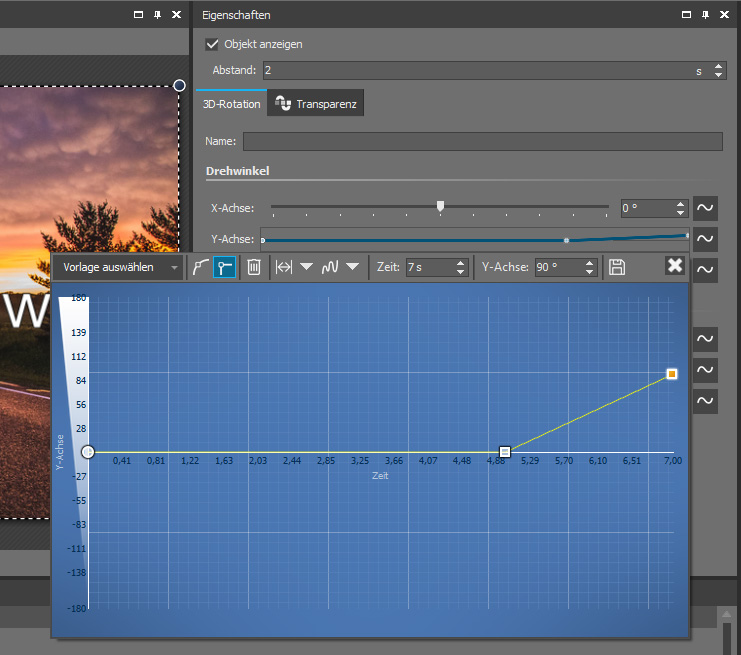The height and width of the screenshot is (655, 741).
Task: Close the curve editor popup
Action: pyautogui.click(x=675, y=266)
